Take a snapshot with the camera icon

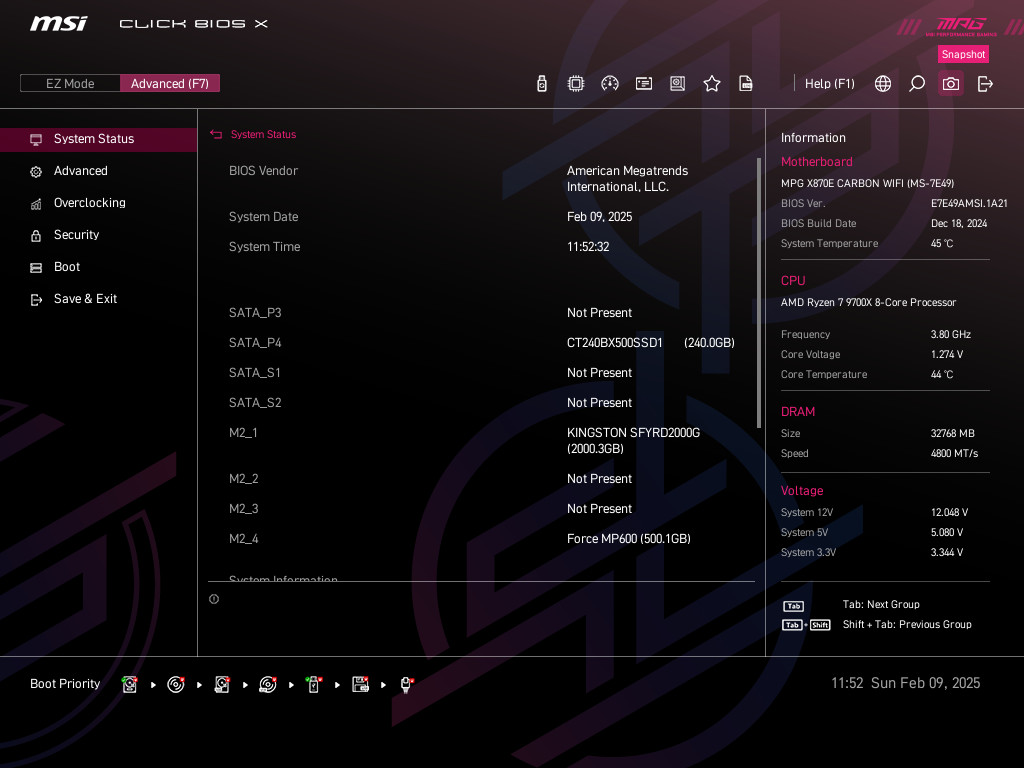point(951,84)
